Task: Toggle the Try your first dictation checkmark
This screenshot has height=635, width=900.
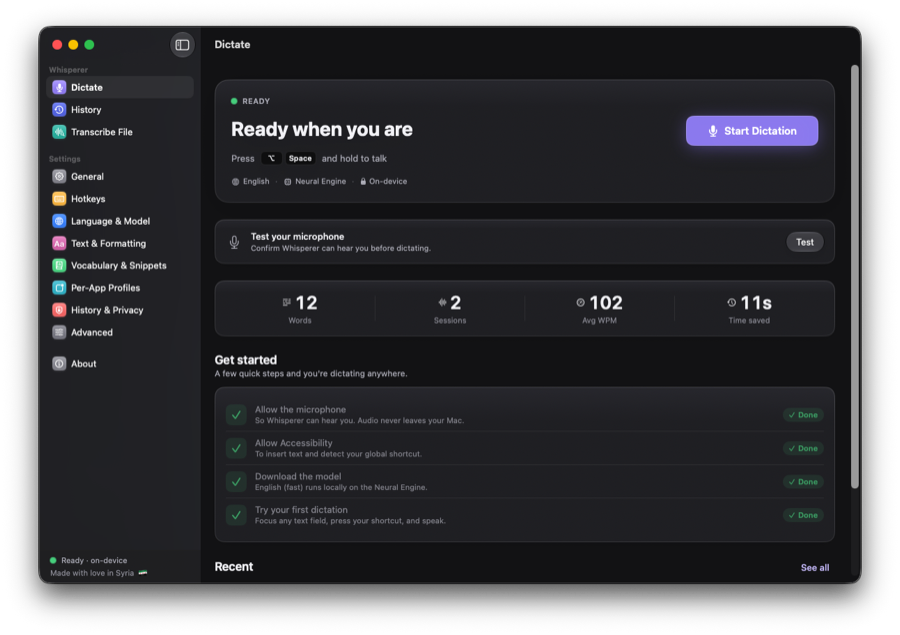Action: 236,515
